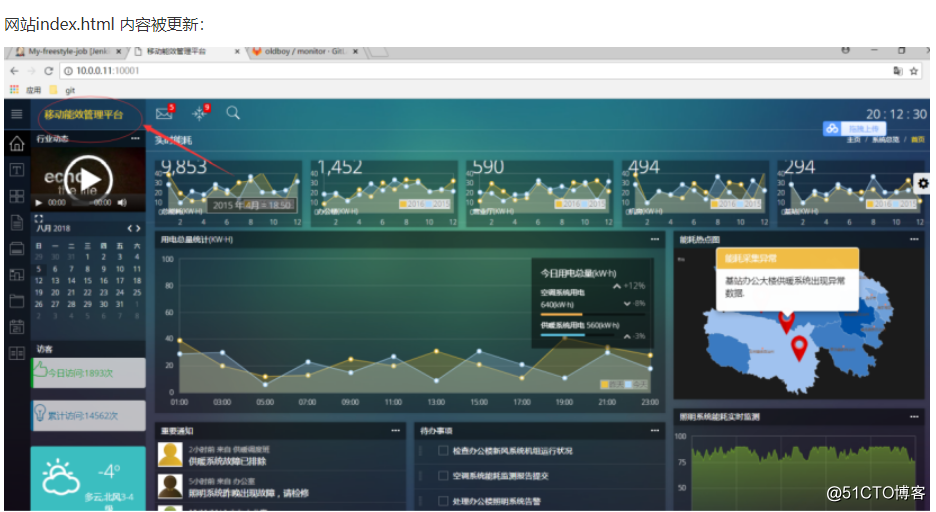Viewport: 936px width, 512px height.
Task: Click the small play control under the video
Action: click(x=39, y=203)
